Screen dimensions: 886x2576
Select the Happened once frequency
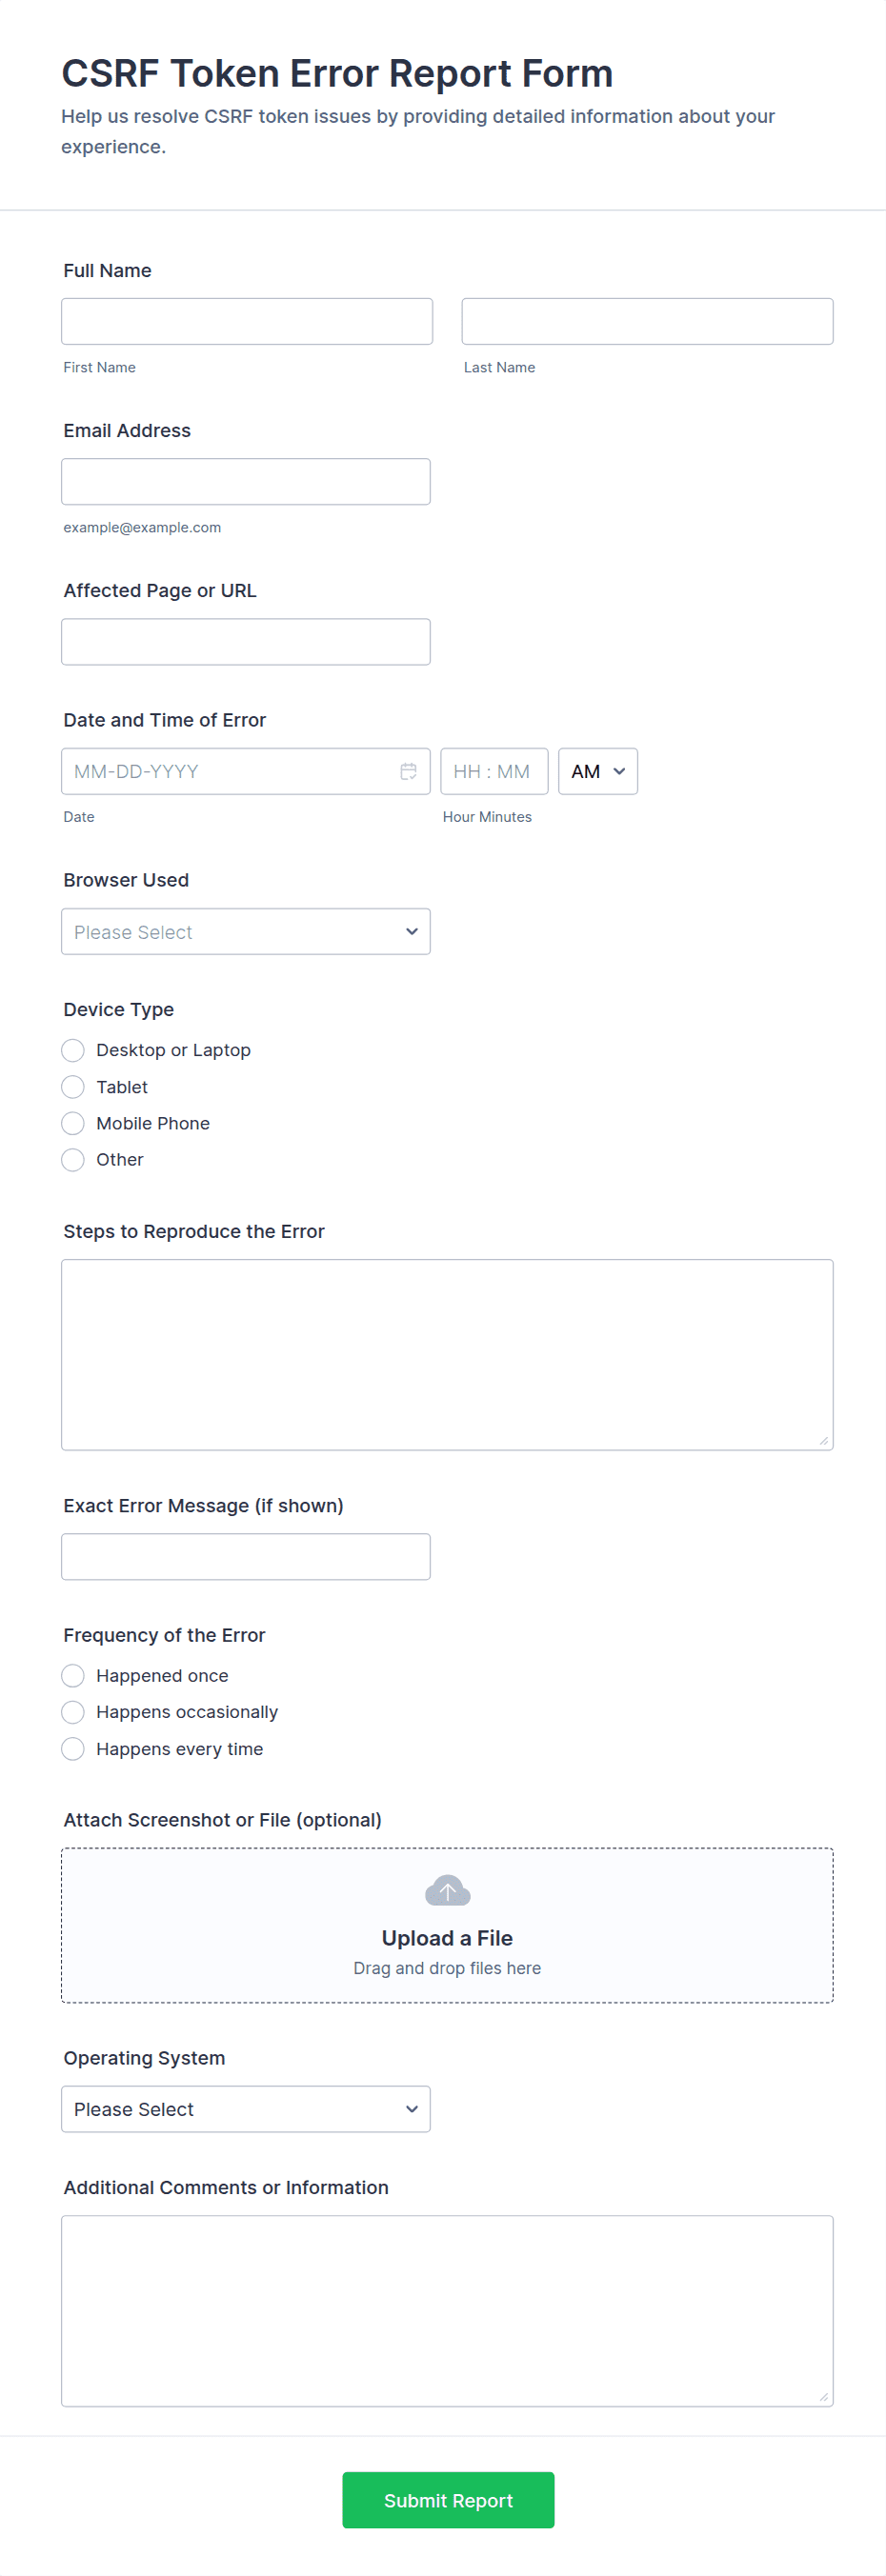[x=73, y=1675]
